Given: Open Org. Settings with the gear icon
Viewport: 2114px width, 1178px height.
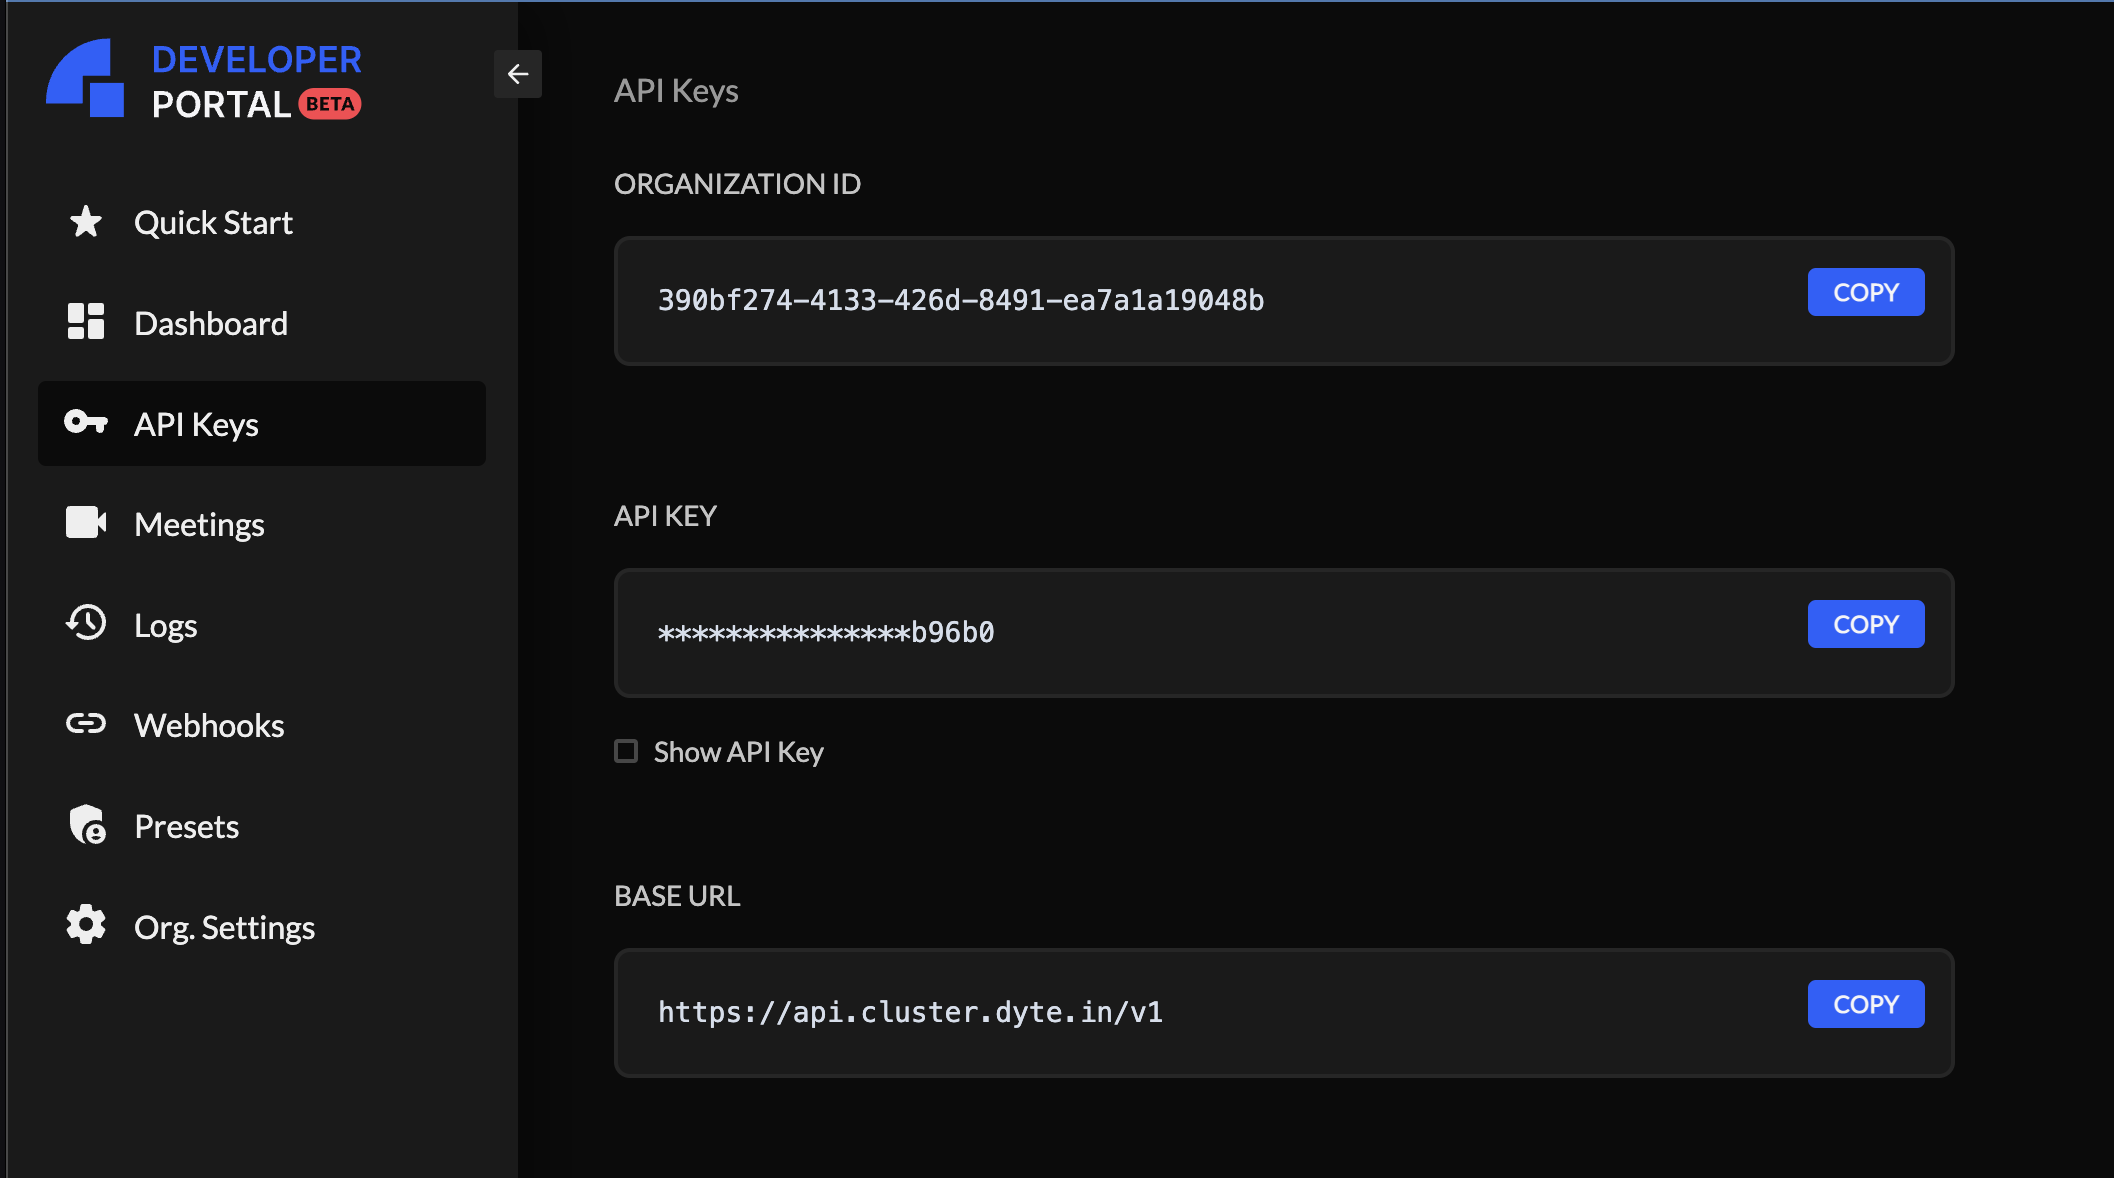Looking at the screenshot, I should [x=86, y=925].
